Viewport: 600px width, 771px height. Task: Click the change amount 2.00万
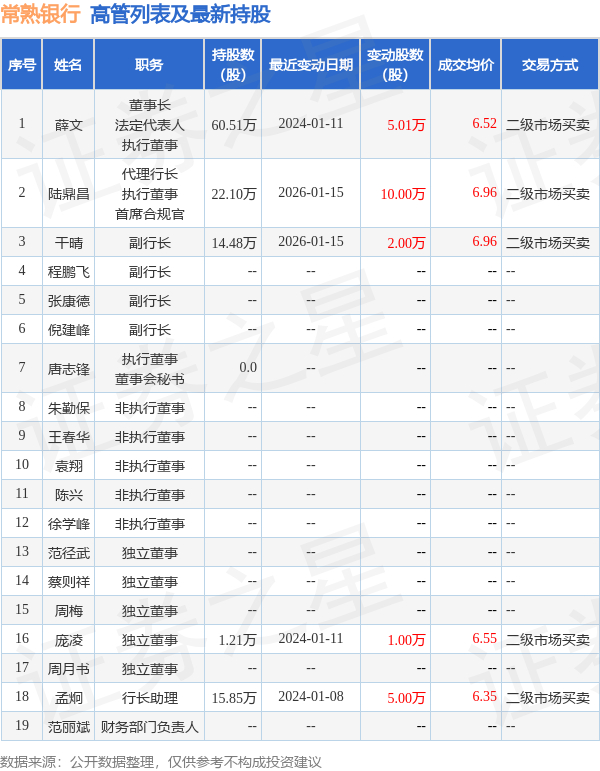406,242
